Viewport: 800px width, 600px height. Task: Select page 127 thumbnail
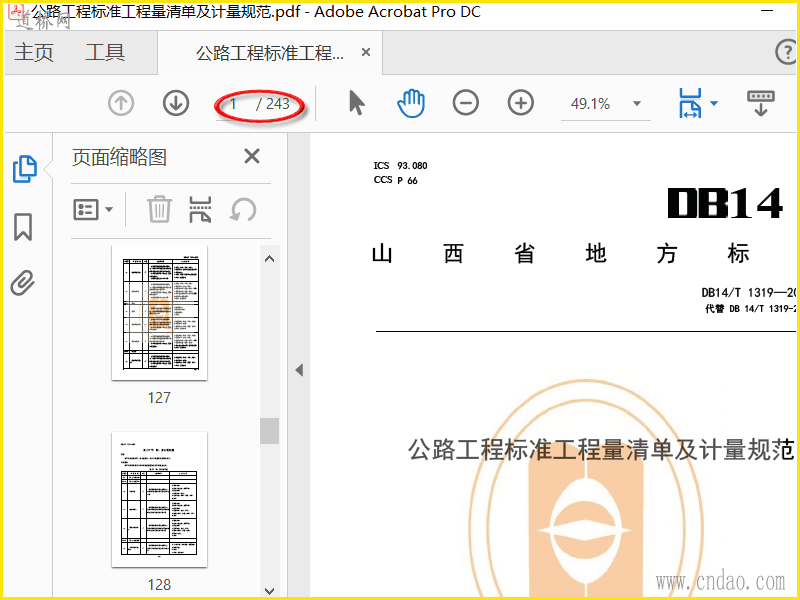coord(159,312)
